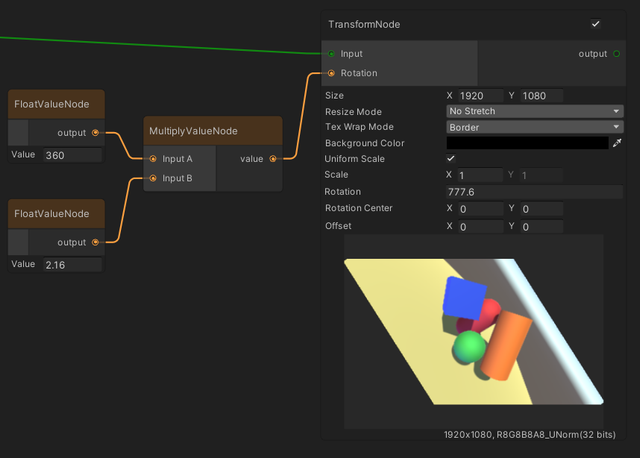
Task: Click the output port of the 2.16 FloatValueNode
Action: click(95, 242)
